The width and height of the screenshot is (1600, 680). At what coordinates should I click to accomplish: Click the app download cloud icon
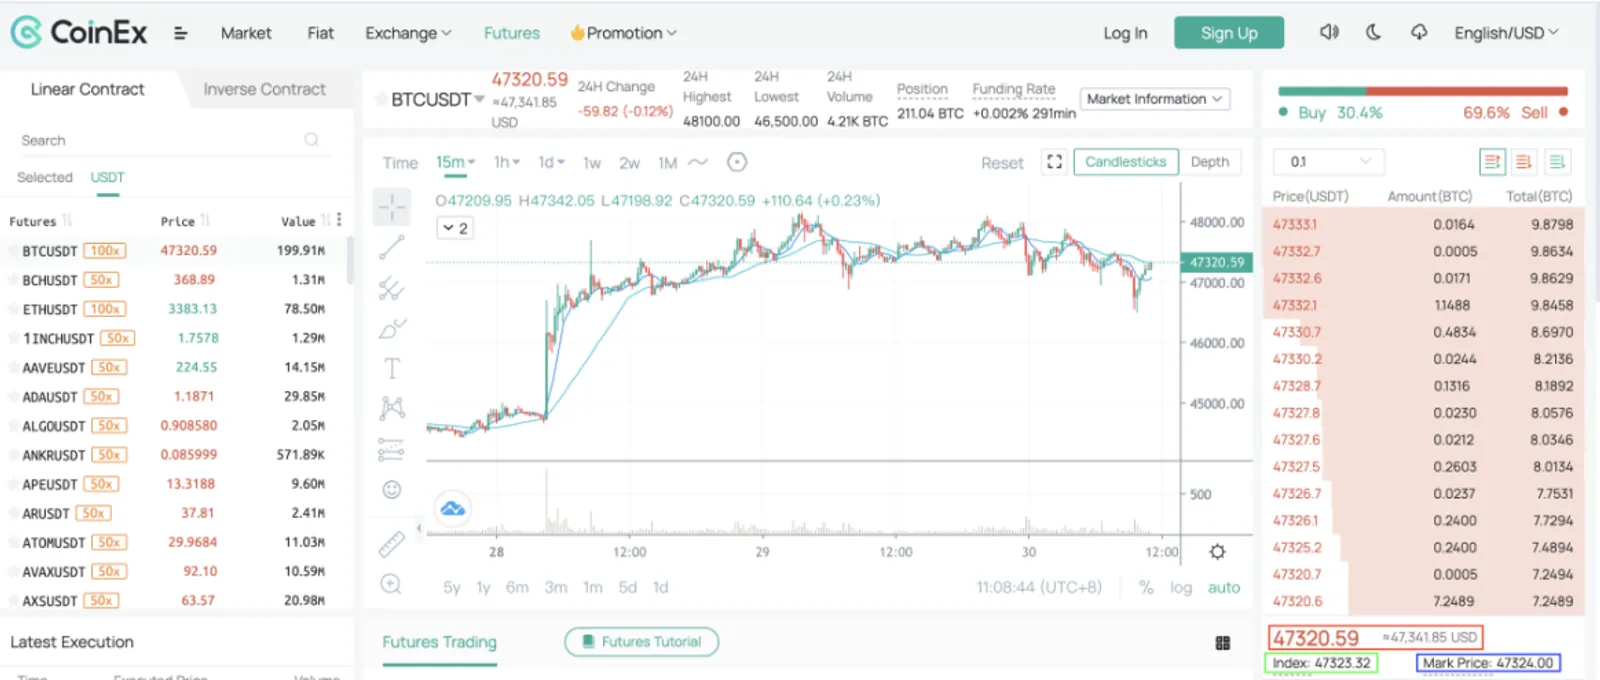[1419, 32]
